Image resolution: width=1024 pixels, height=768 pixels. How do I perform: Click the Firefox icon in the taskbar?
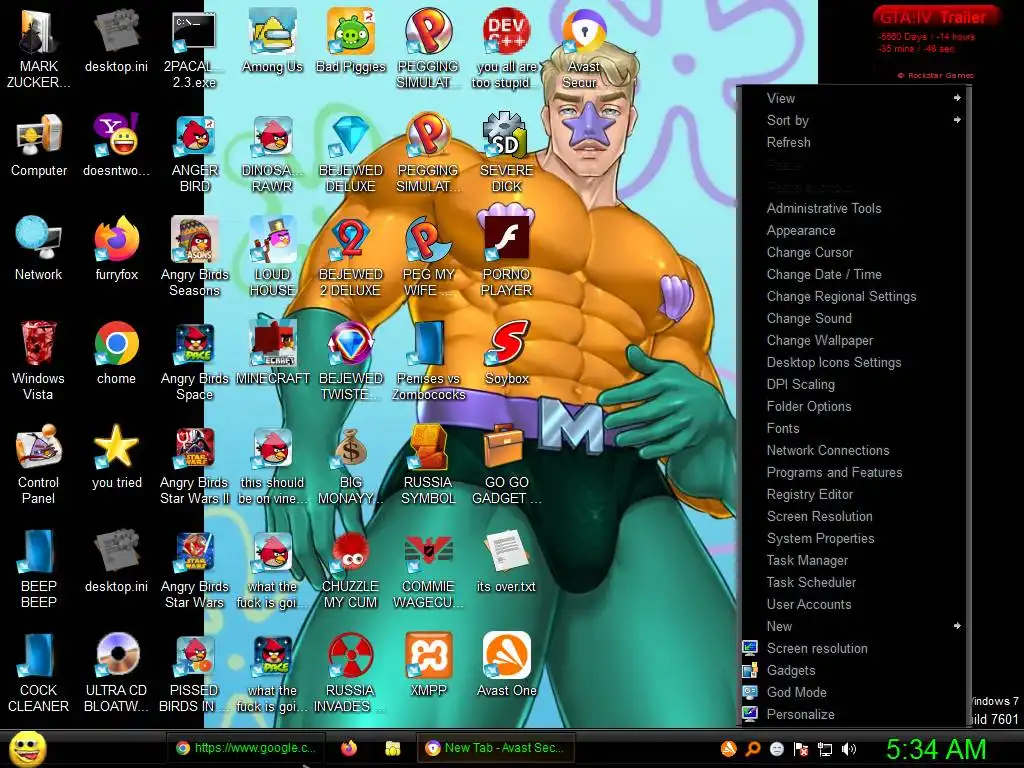tap(349, 748)
